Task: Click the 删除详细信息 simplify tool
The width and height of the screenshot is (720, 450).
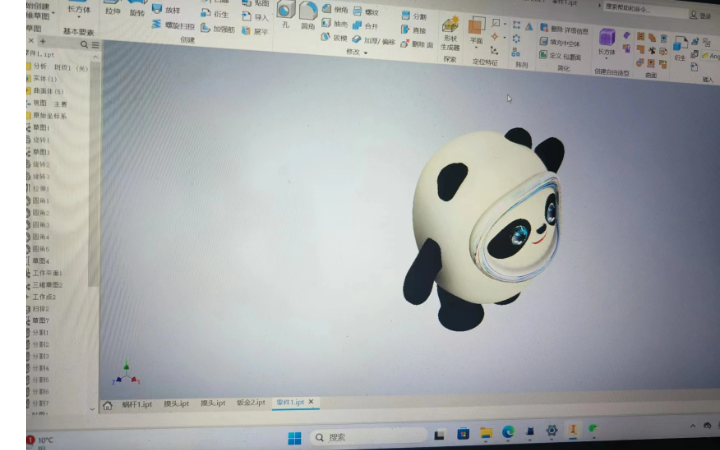Action: (x=564, y=29)
